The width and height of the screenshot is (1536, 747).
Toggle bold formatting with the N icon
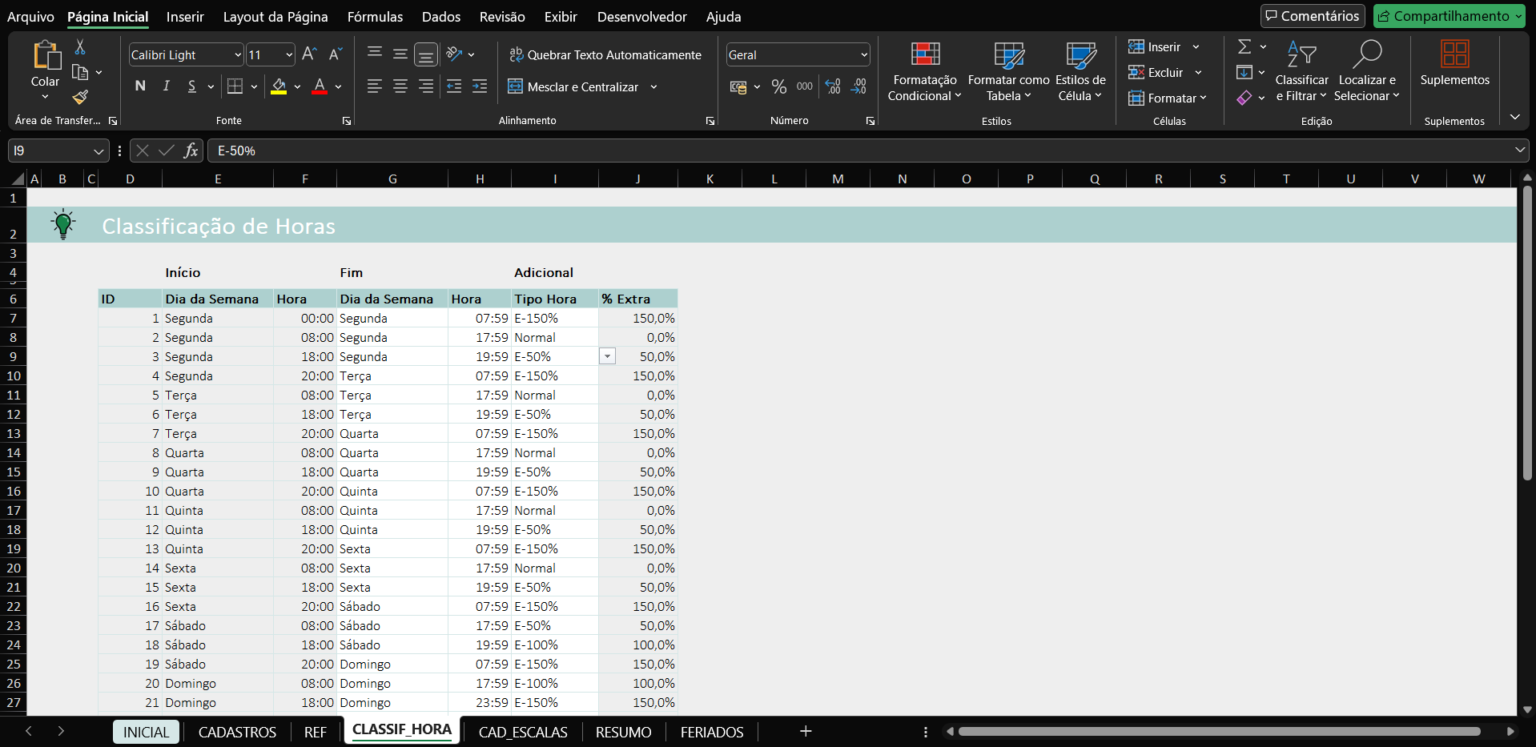[140, 86]
